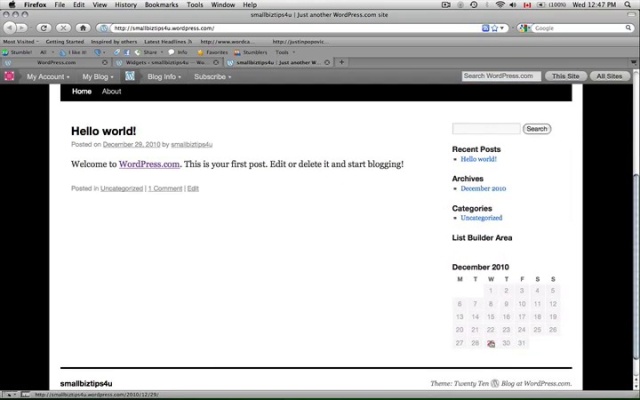This screenshot has width=640, height=400.
Task: Open the Stumblers toolbar button
Action: pyautogui.click(x=251, y=52)
